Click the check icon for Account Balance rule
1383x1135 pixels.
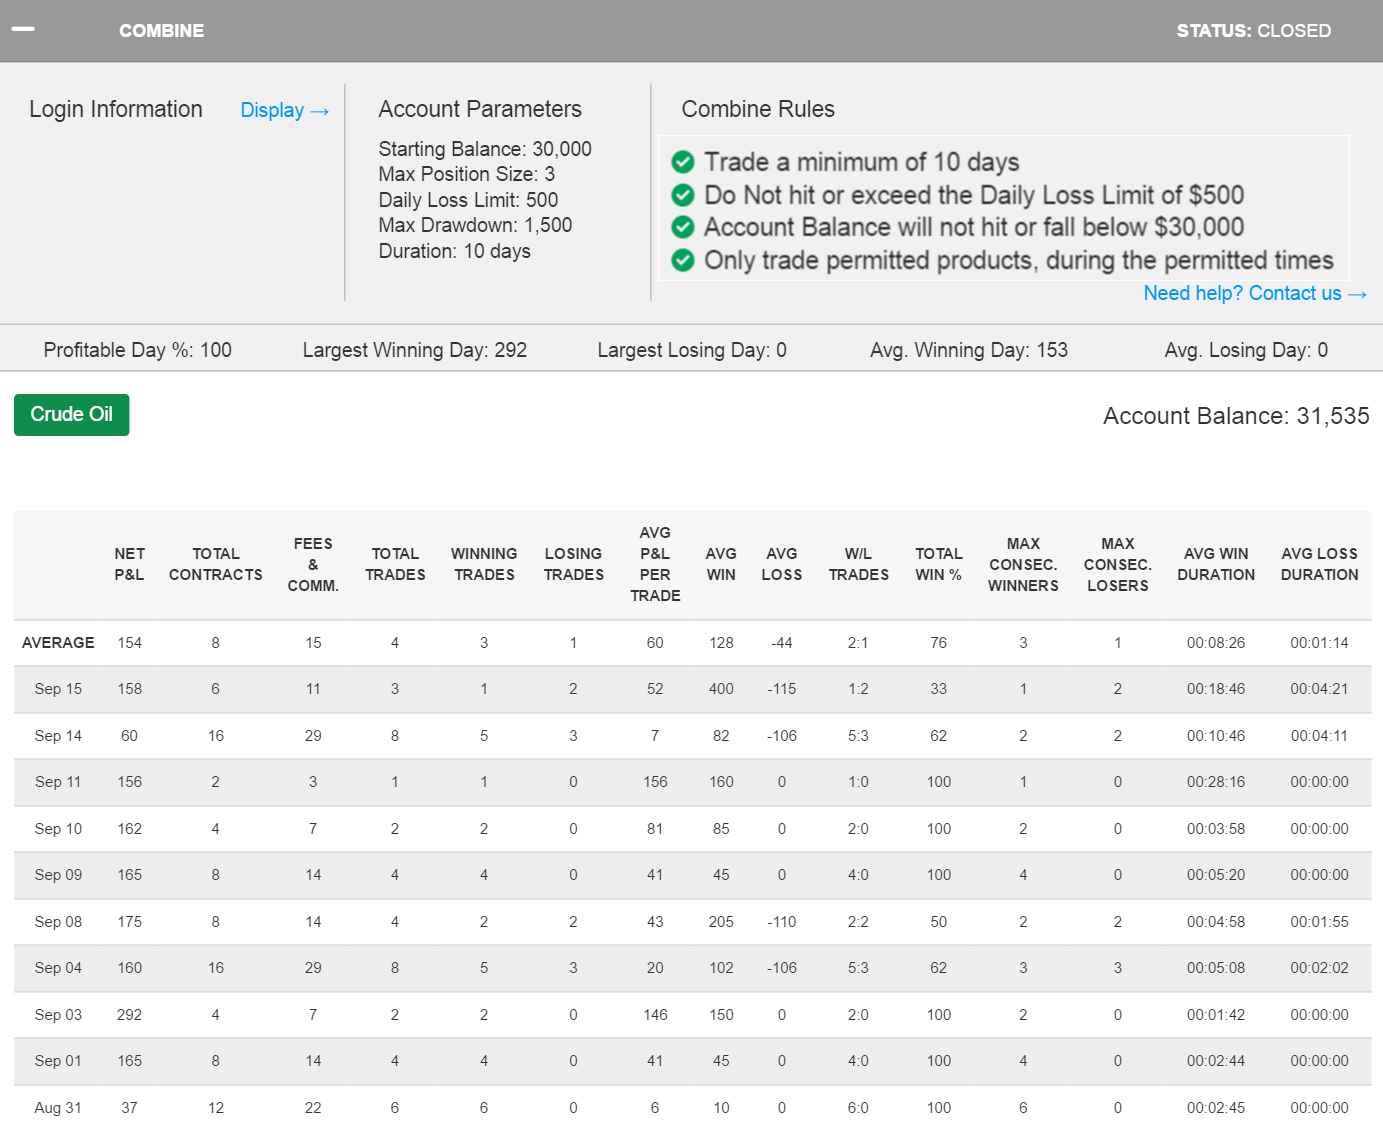pos(683,227)
